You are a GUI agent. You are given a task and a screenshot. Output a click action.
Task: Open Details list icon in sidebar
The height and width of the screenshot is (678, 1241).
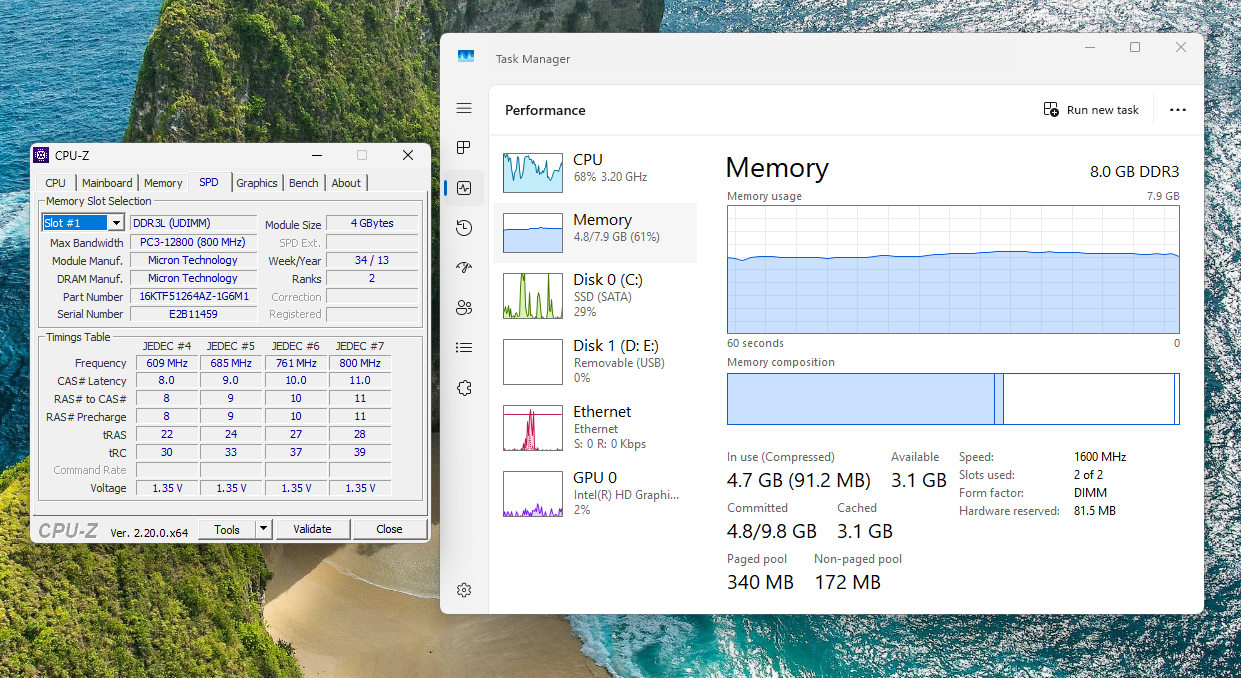click(x=463, y=348)
